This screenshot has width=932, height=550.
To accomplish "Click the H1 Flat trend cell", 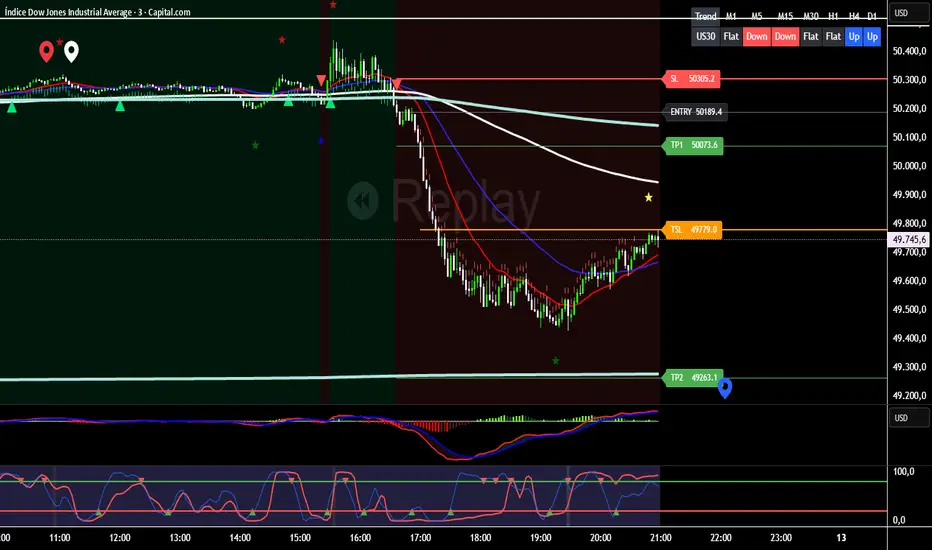I will [833, 36].
